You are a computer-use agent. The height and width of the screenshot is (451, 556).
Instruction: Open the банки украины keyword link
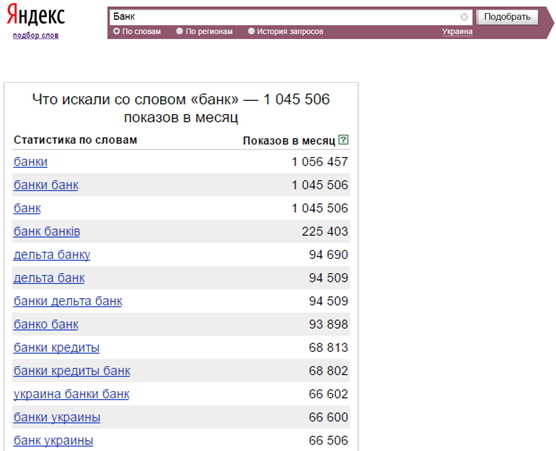coord(57,417)
